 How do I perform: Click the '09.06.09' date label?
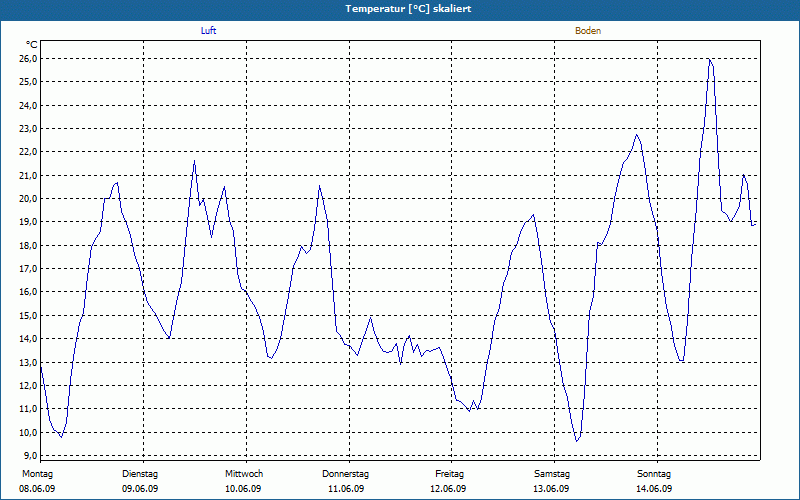click(140, 489)
